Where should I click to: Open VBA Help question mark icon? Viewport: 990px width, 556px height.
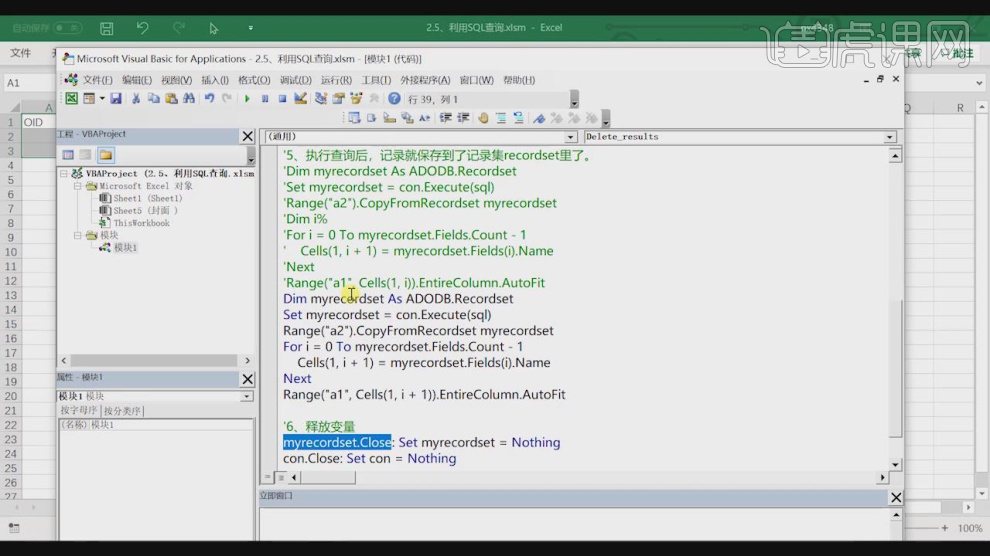coord(394,99)
